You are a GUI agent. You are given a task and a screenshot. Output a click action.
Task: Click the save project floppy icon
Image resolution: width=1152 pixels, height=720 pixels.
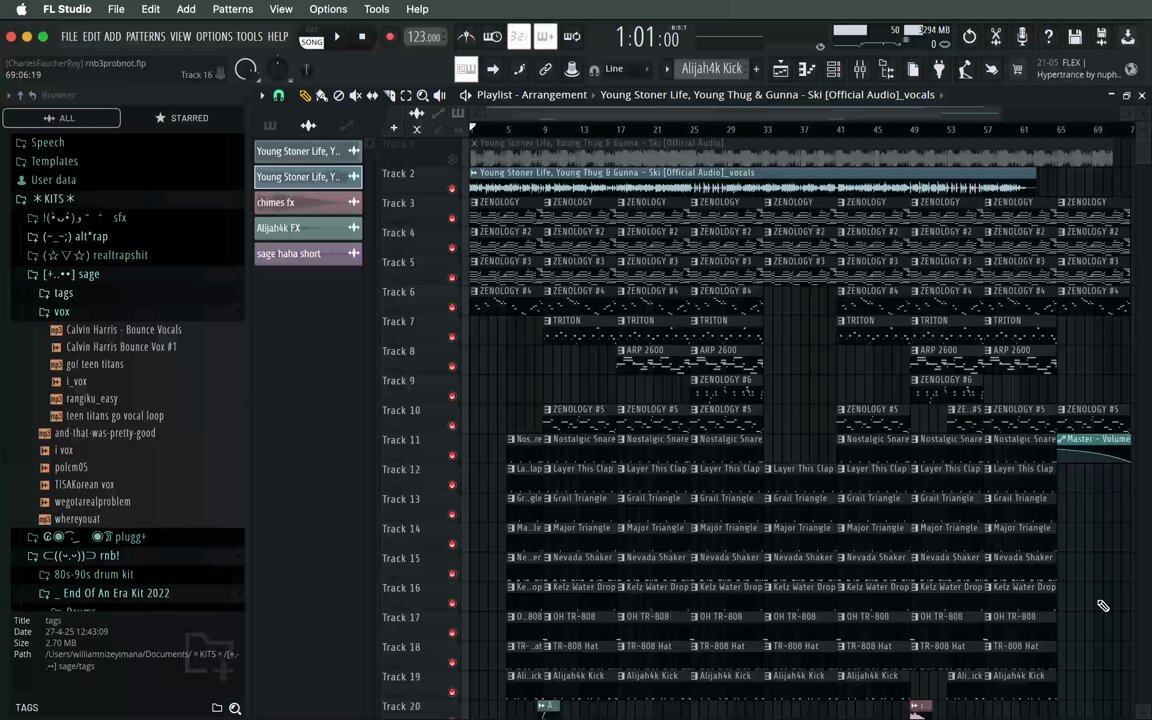point(1075,37)
